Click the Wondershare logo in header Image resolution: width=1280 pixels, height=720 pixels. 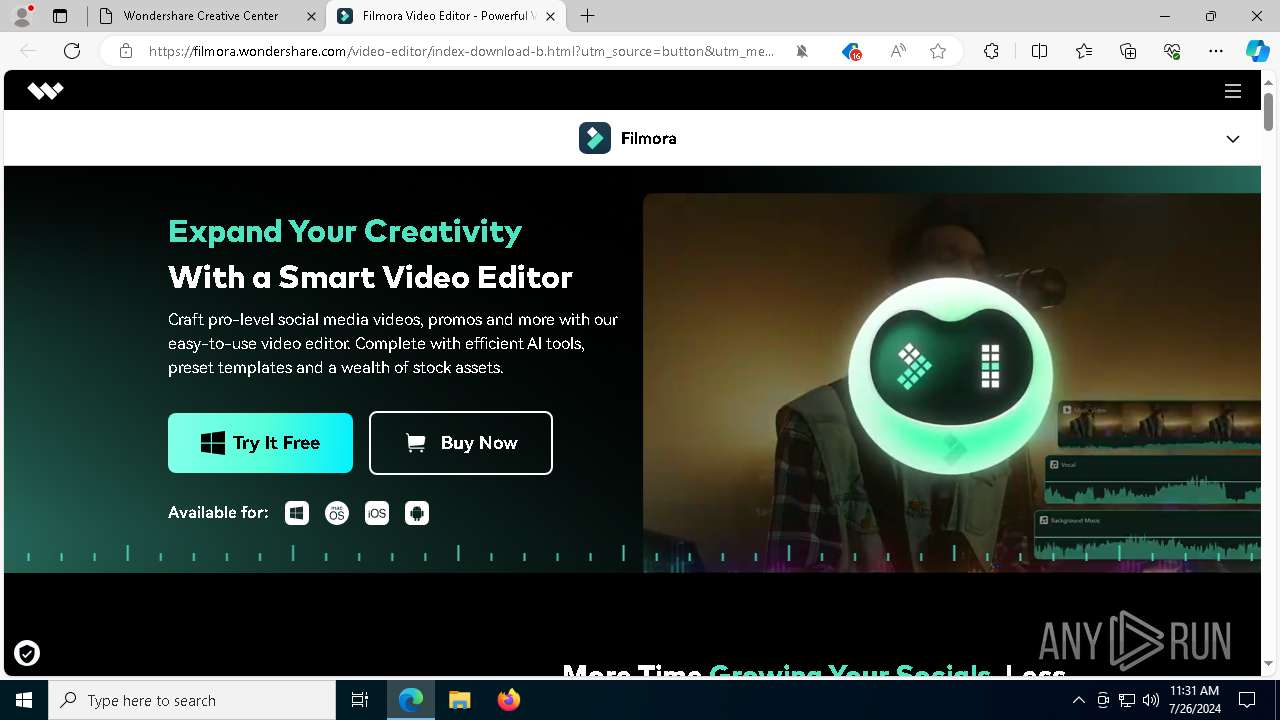click(45, 91)
